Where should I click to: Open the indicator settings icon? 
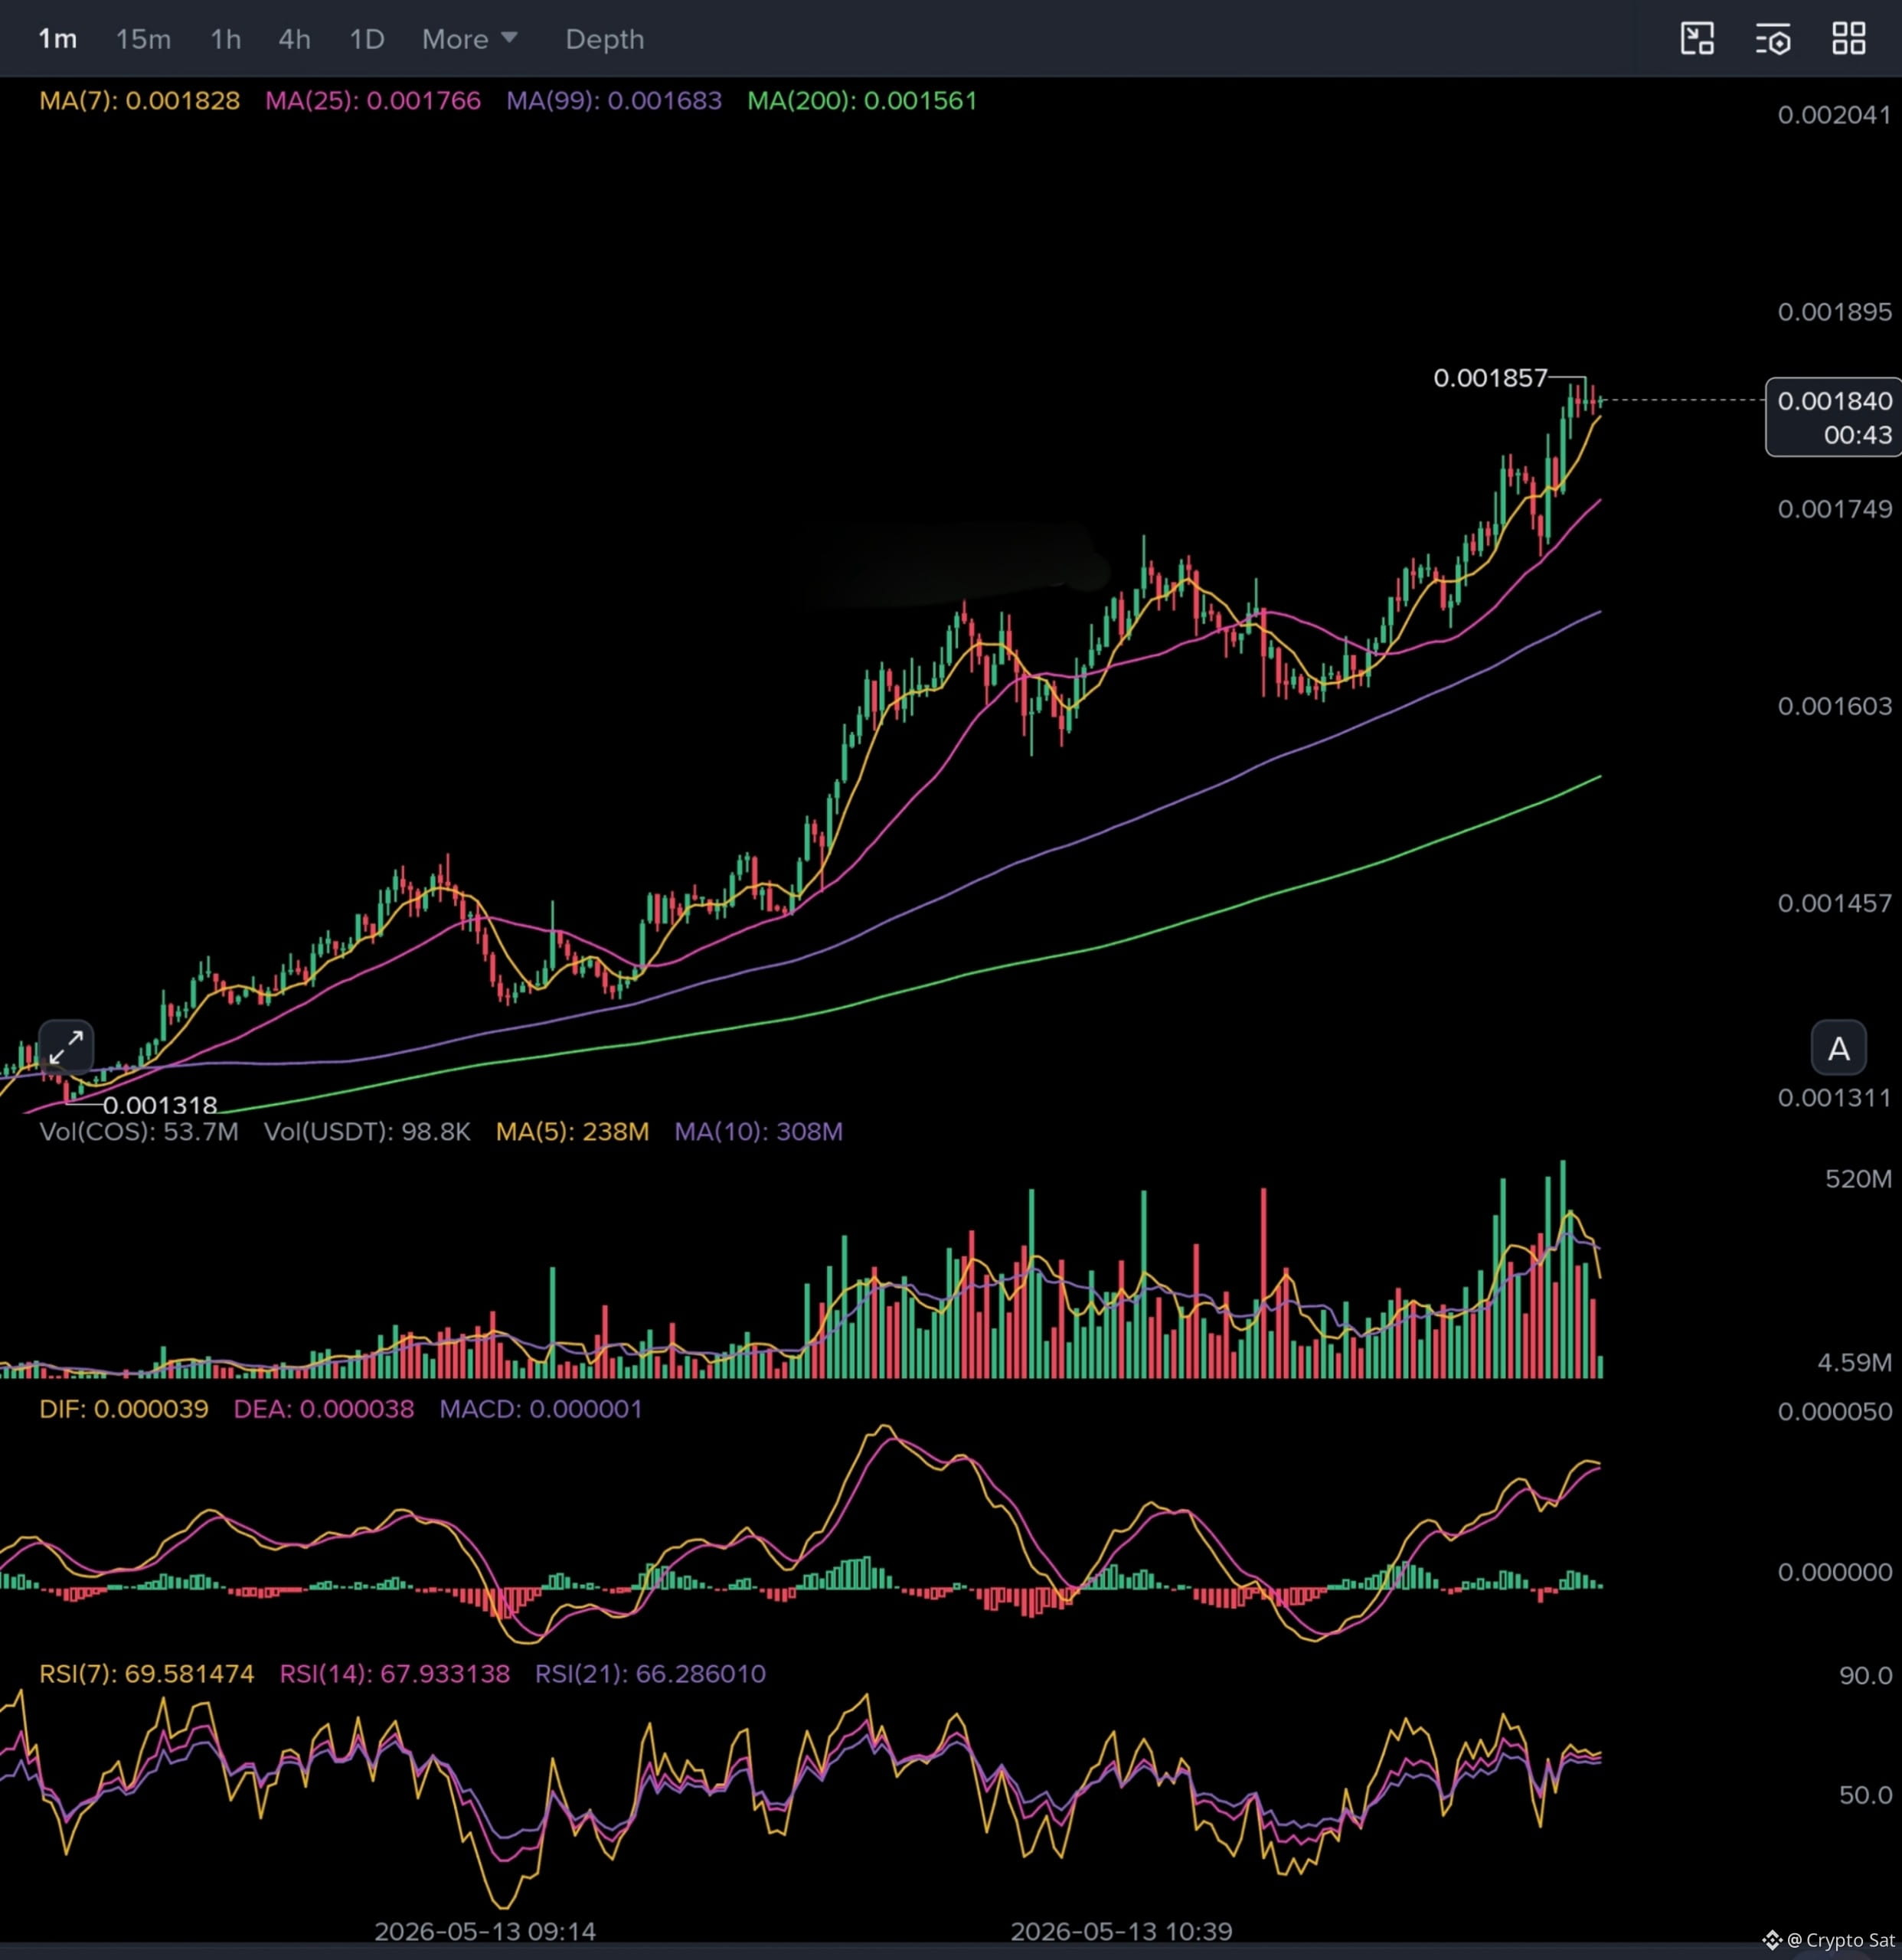(x=1773, y=39)
